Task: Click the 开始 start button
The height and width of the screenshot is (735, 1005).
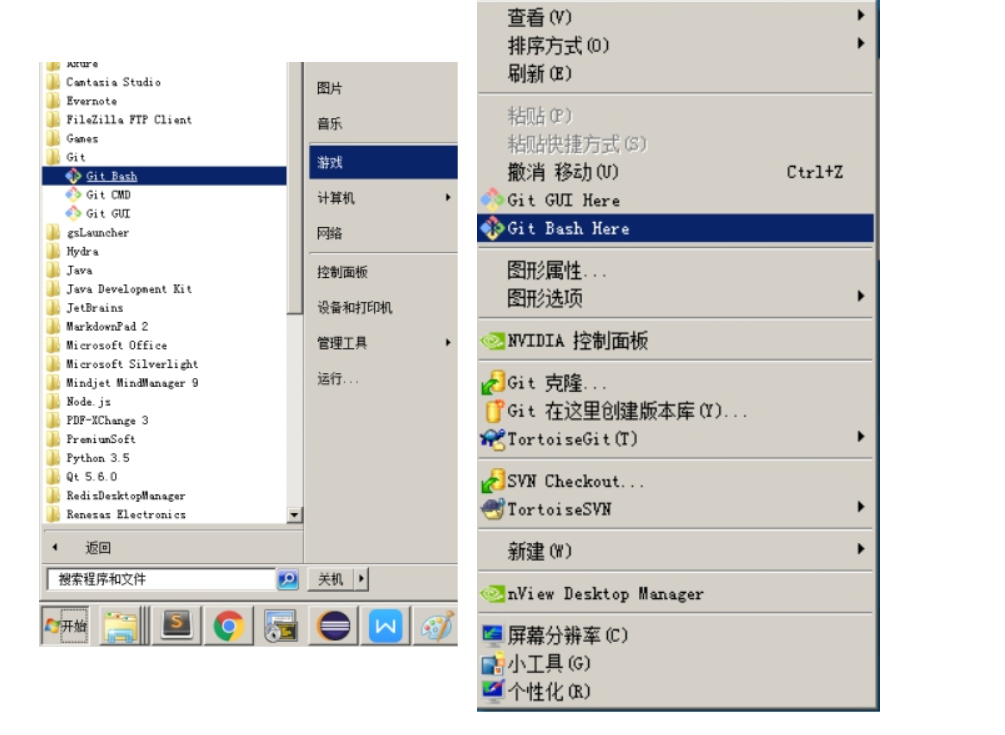Action: tap(65, 626)
